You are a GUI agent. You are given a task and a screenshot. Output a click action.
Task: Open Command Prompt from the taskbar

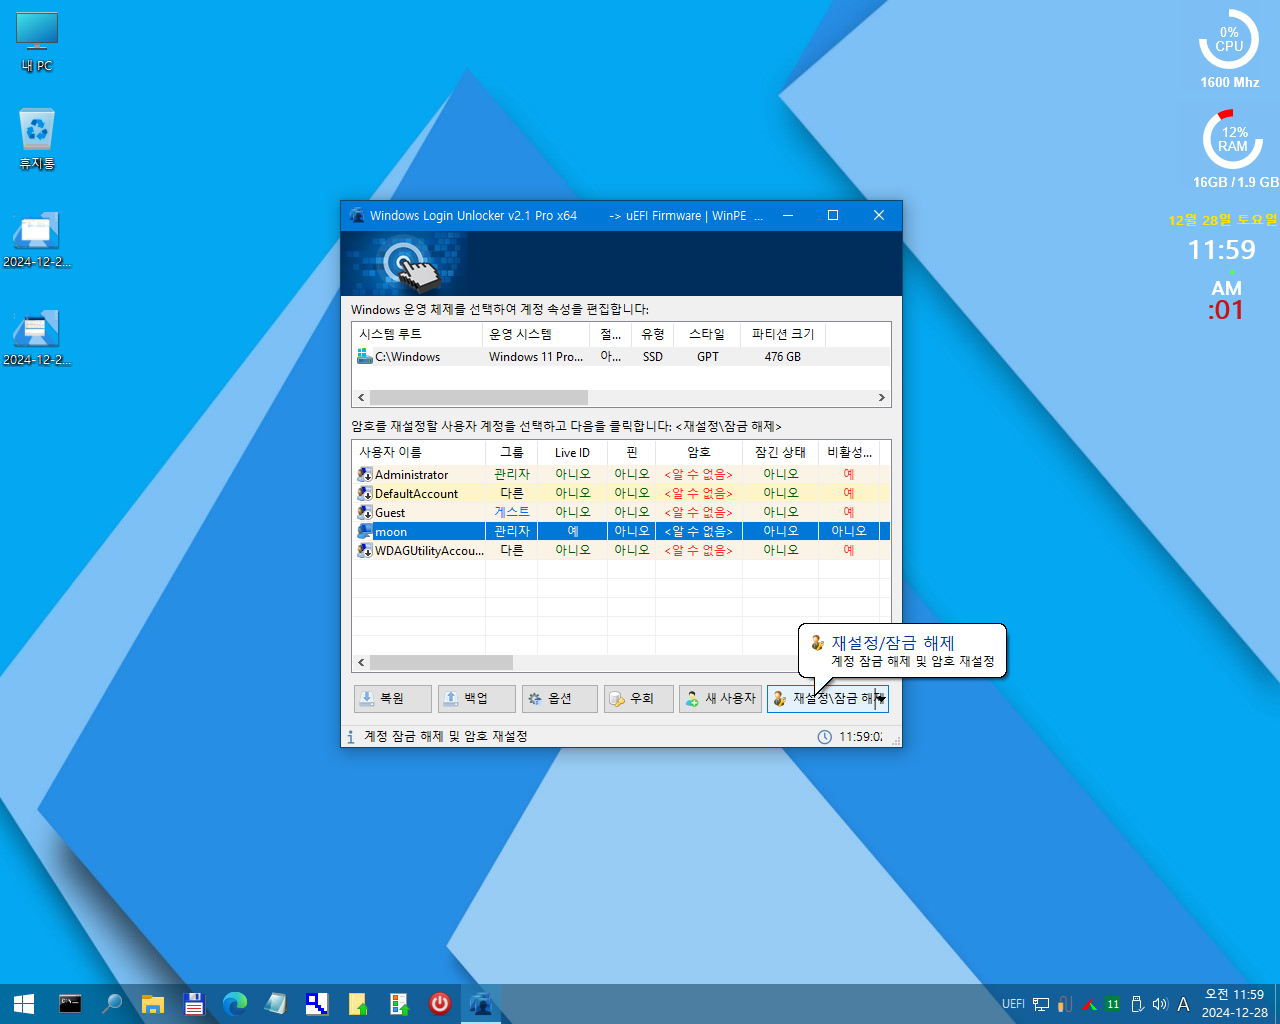tap(70, 1004)
